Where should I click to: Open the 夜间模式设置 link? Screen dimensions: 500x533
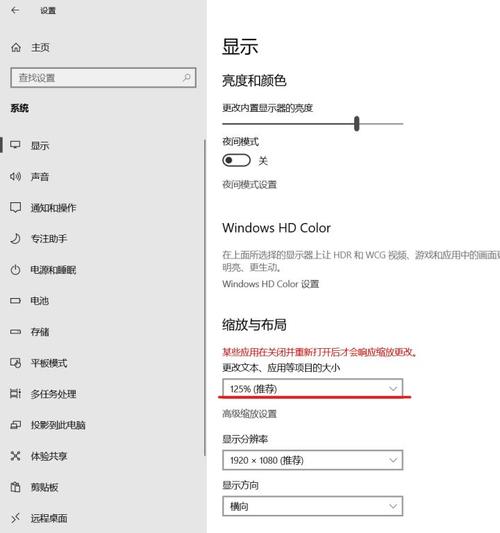249,185
